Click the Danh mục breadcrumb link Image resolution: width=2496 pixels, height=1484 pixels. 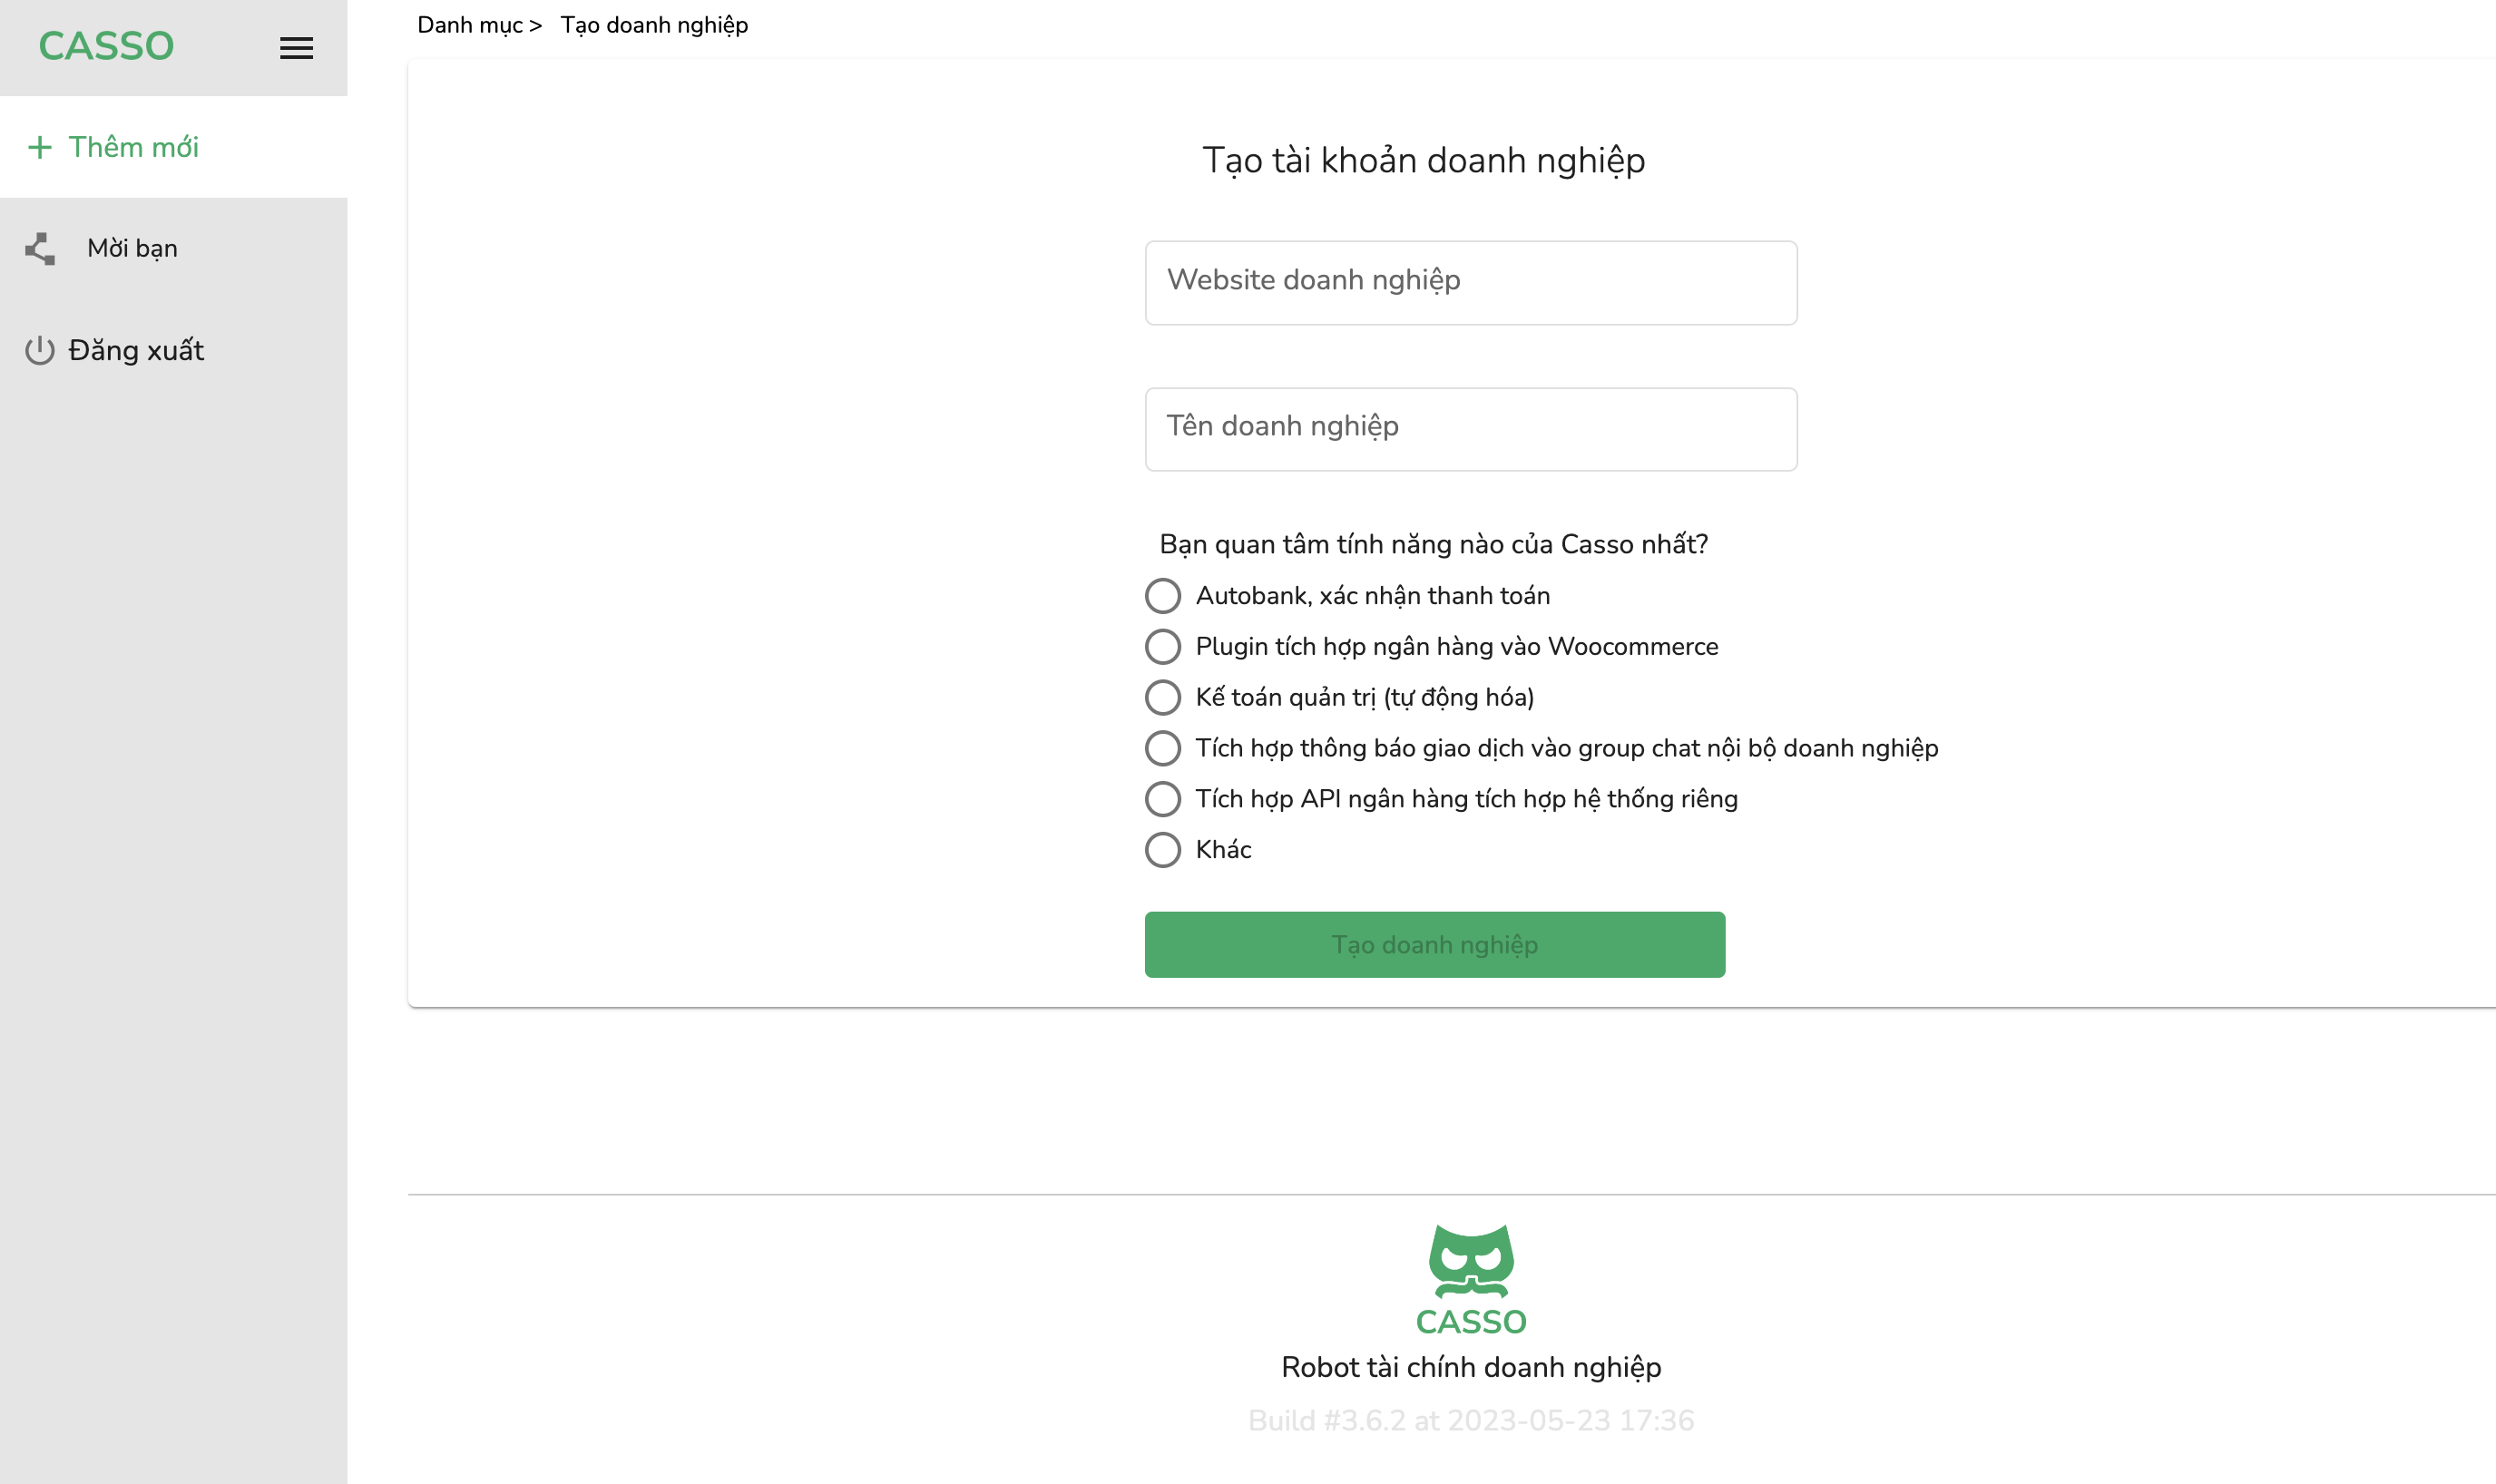pyautogui.click(x=470, y=25)
